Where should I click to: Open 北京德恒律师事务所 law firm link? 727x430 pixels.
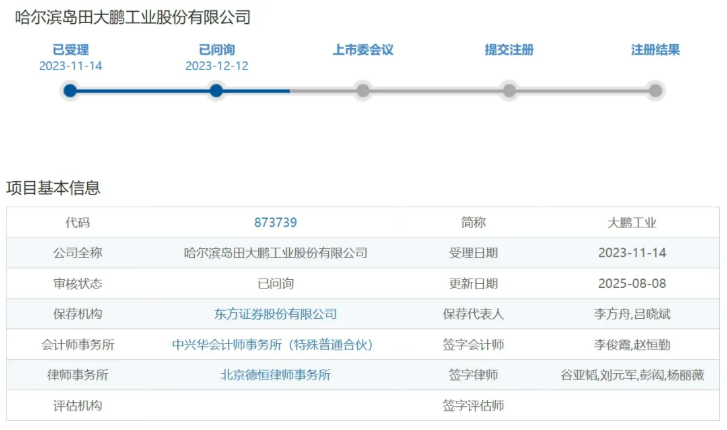(275, 375)
